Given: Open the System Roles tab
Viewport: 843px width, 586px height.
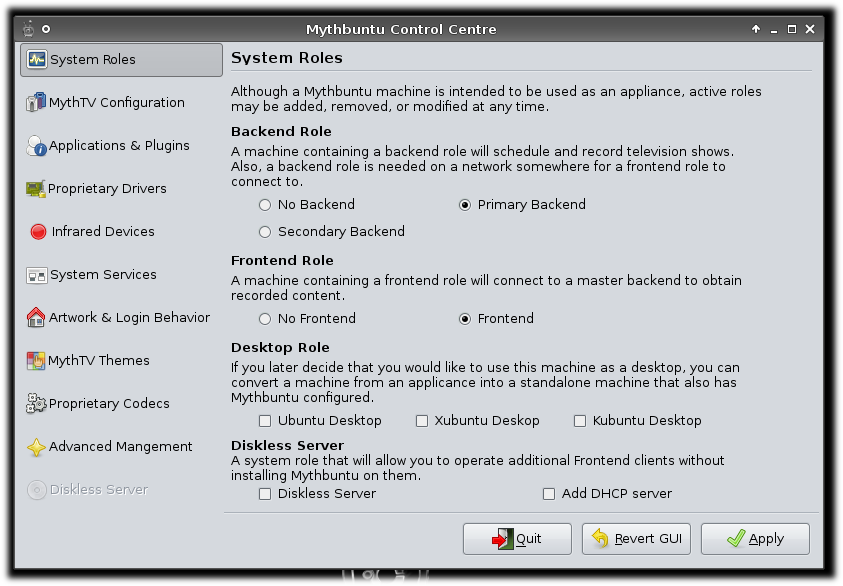Looking at the screenshot, I should point(122,60).
